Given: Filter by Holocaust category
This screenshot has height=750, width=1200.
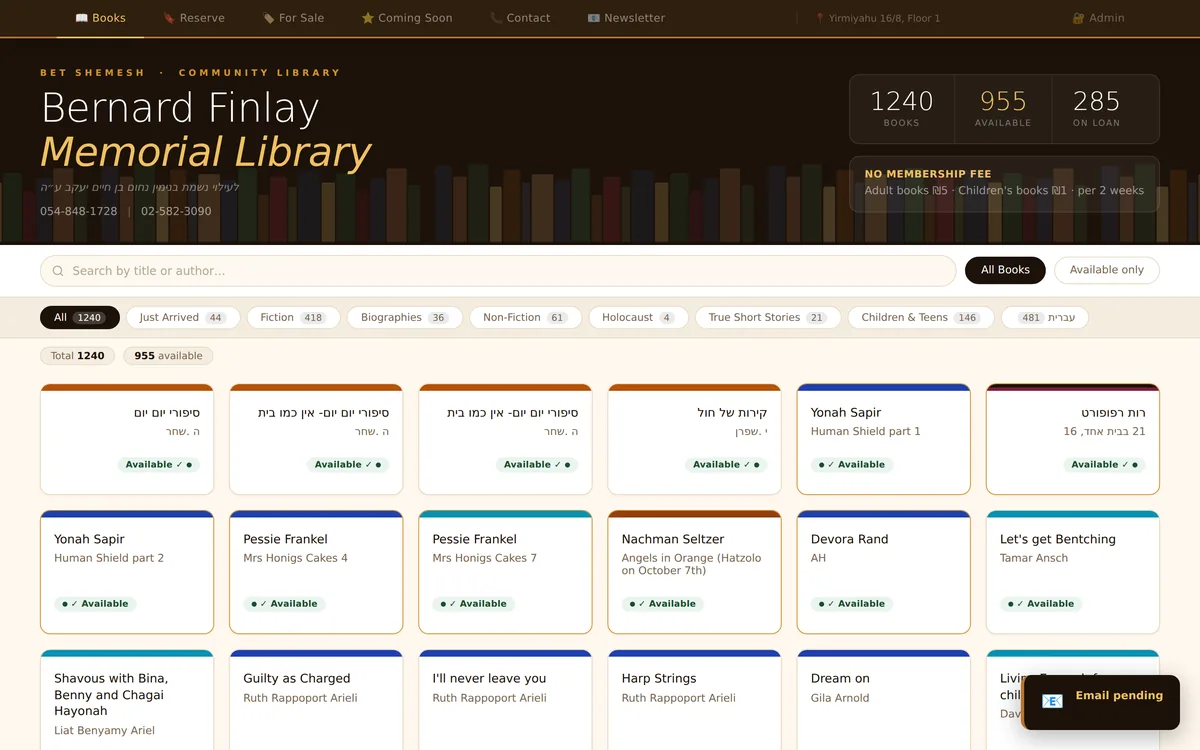Looking at the screenshot, I should [x=638, y=317].
